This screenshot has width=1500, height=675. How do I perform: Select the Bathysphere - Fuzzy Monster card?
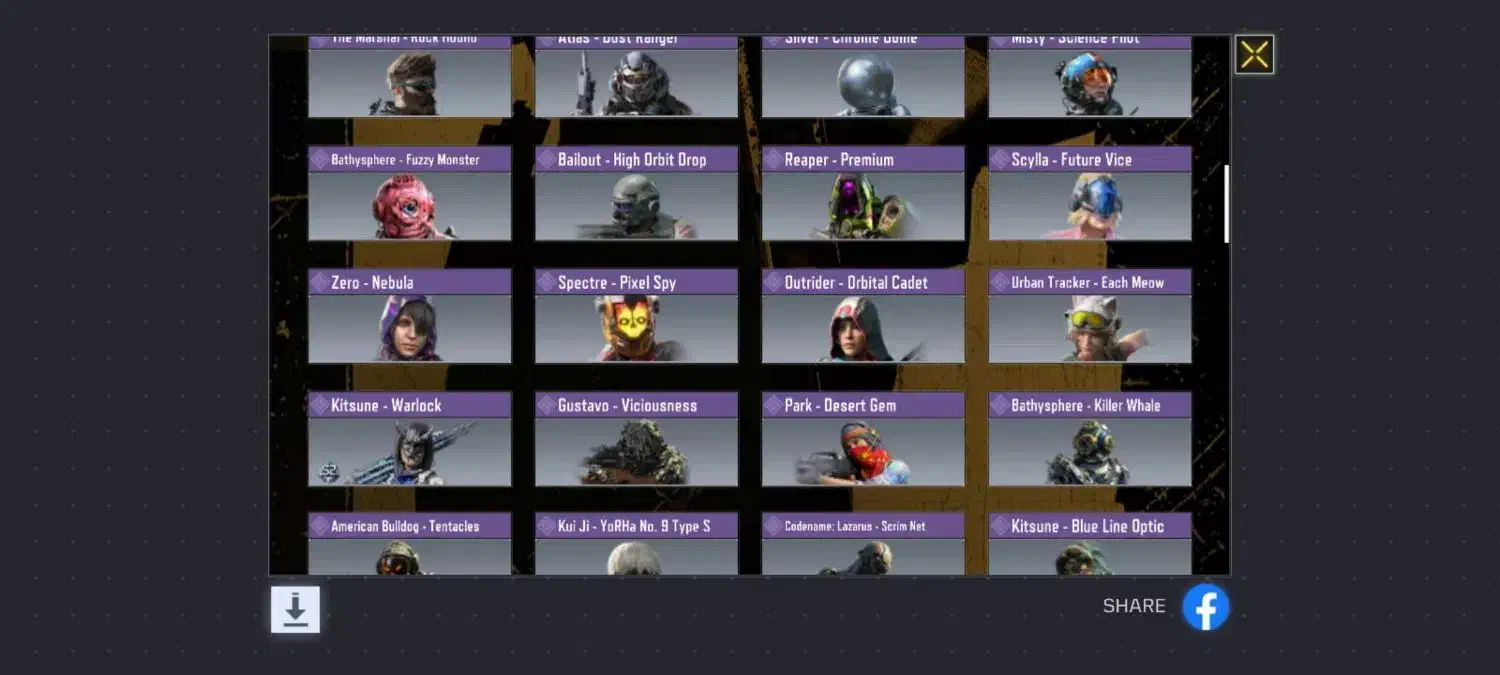point(410,194)
